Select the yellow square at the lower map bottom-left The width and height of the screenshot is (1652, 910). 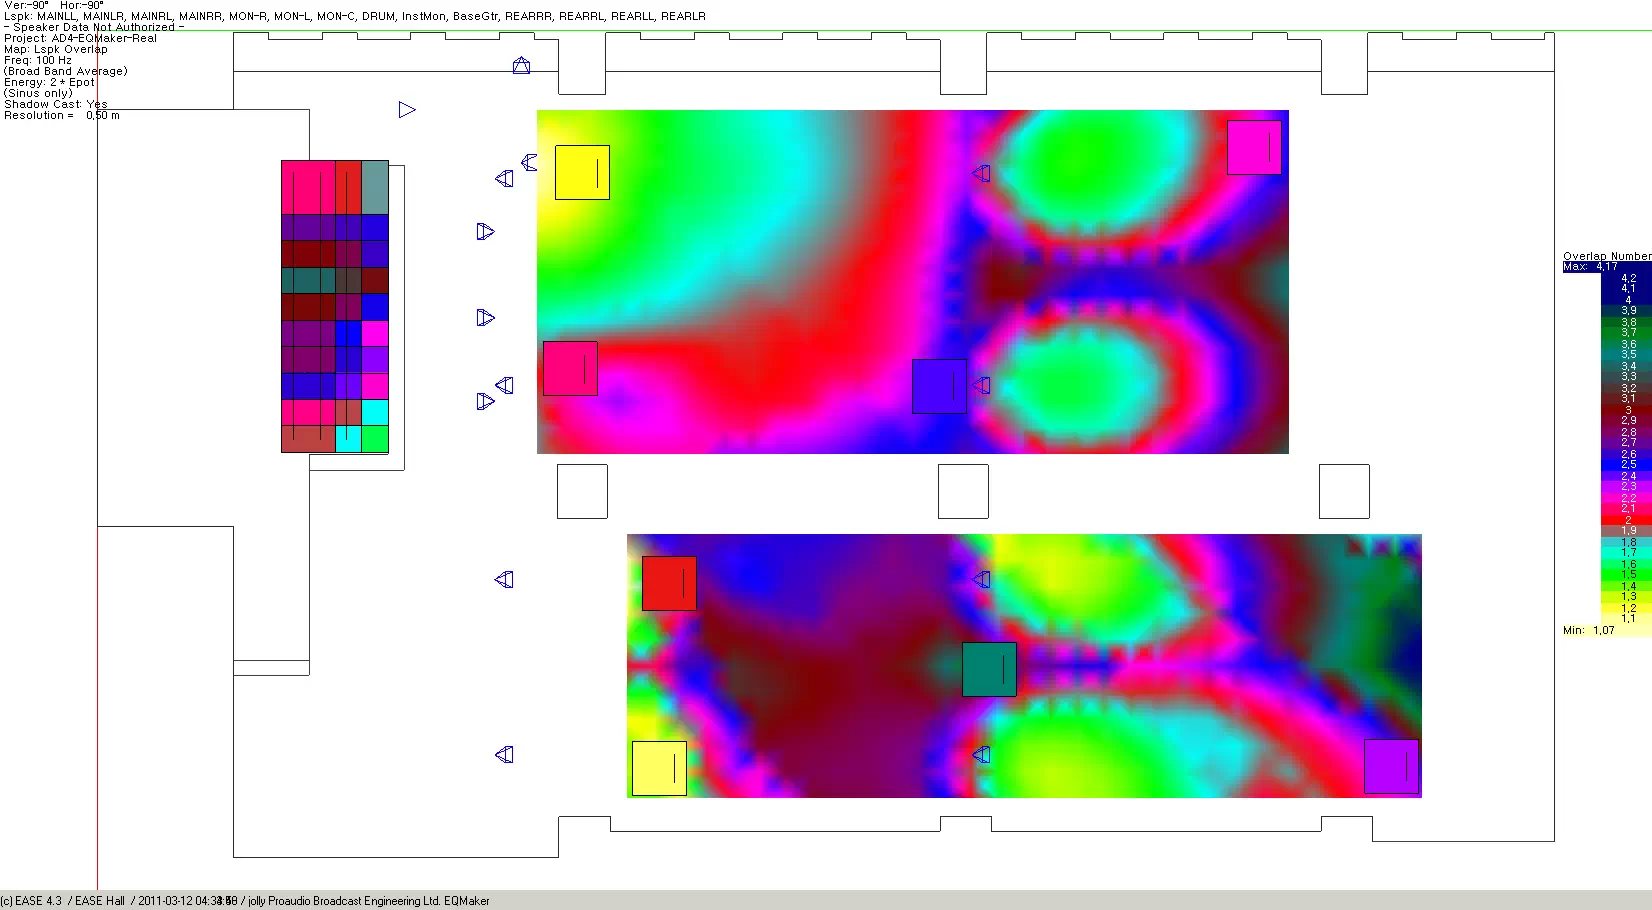click(x=659, y=768)
